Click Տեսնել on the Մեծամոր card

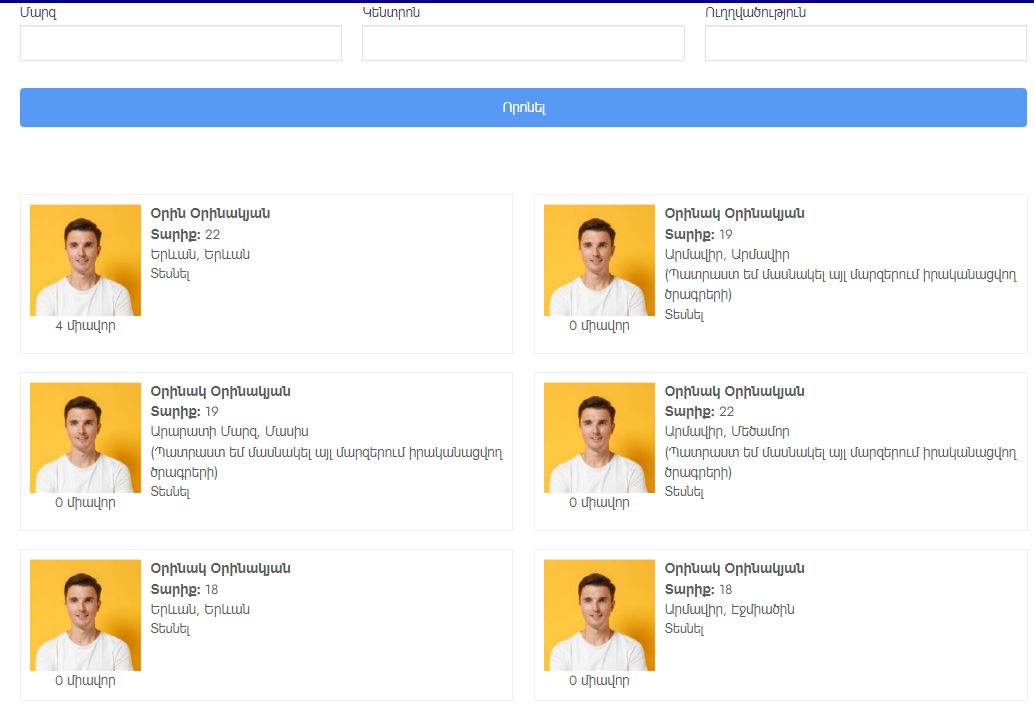pos(684,492)
